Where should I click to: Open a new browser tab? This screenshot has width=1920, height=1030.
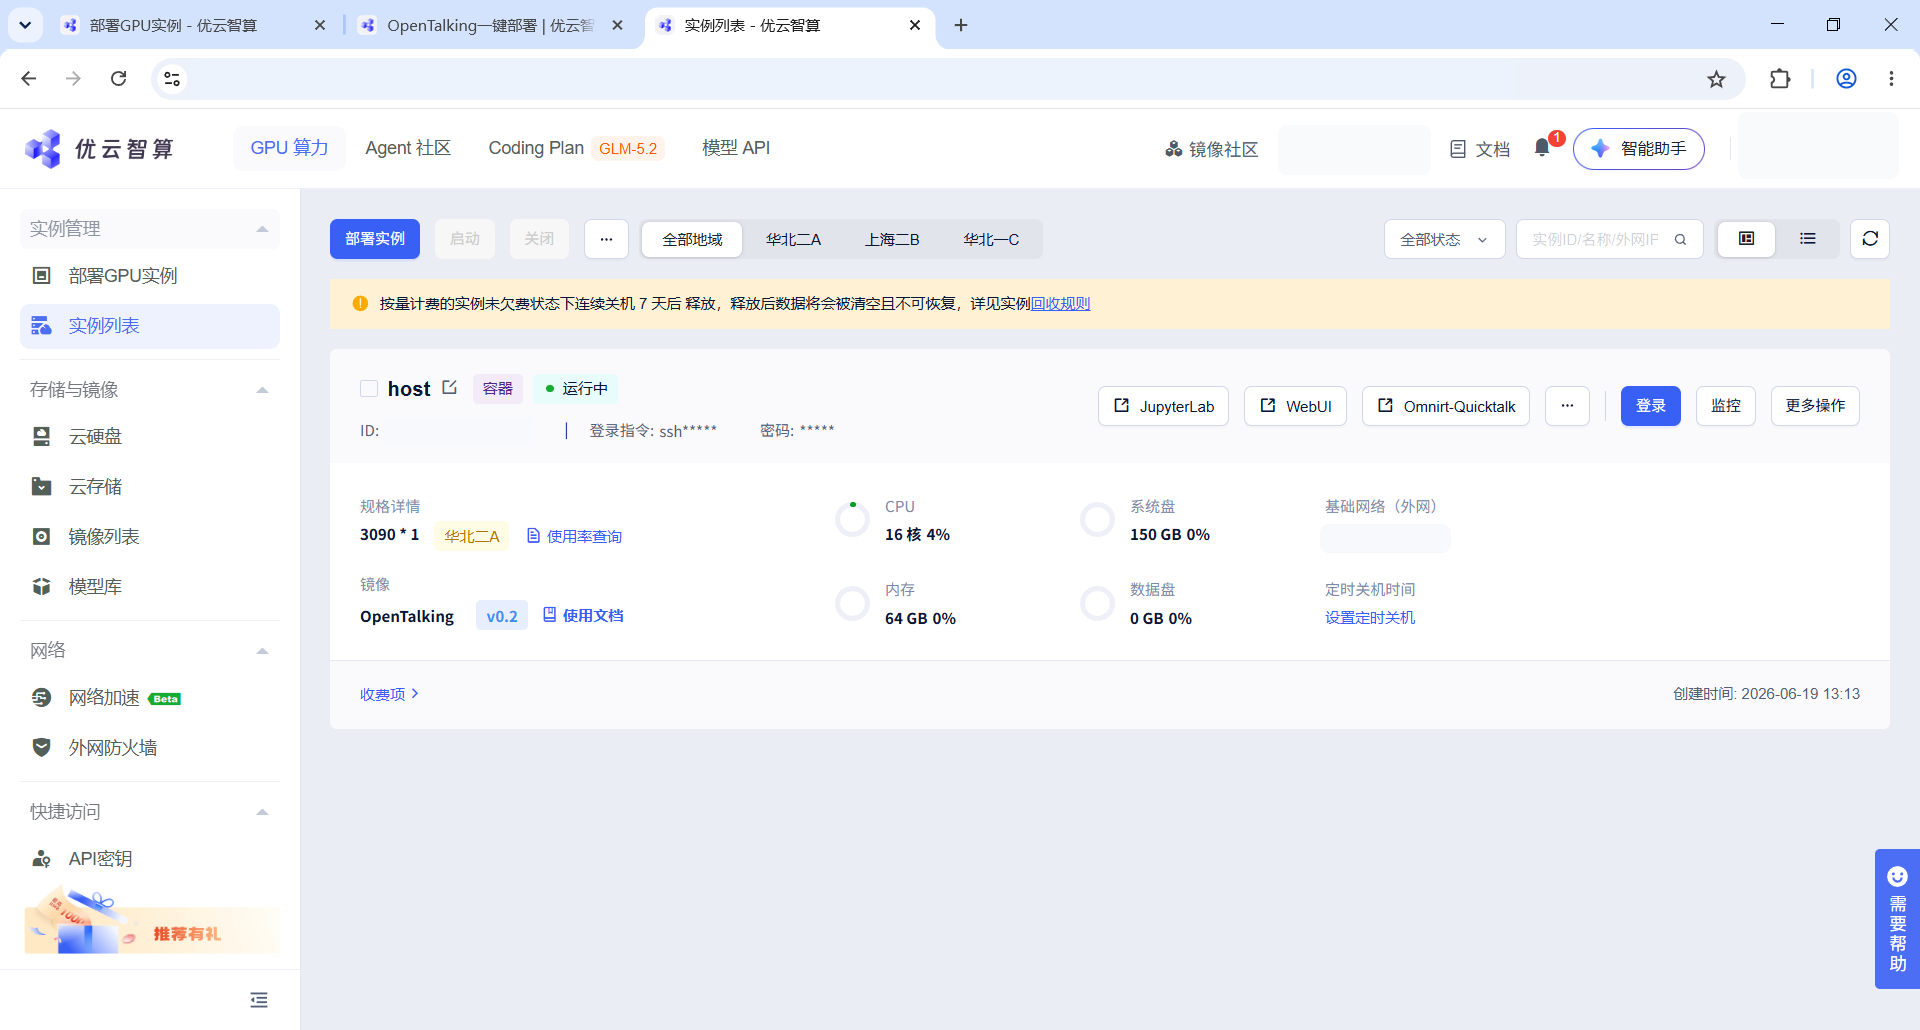click(x=960, y=25)
